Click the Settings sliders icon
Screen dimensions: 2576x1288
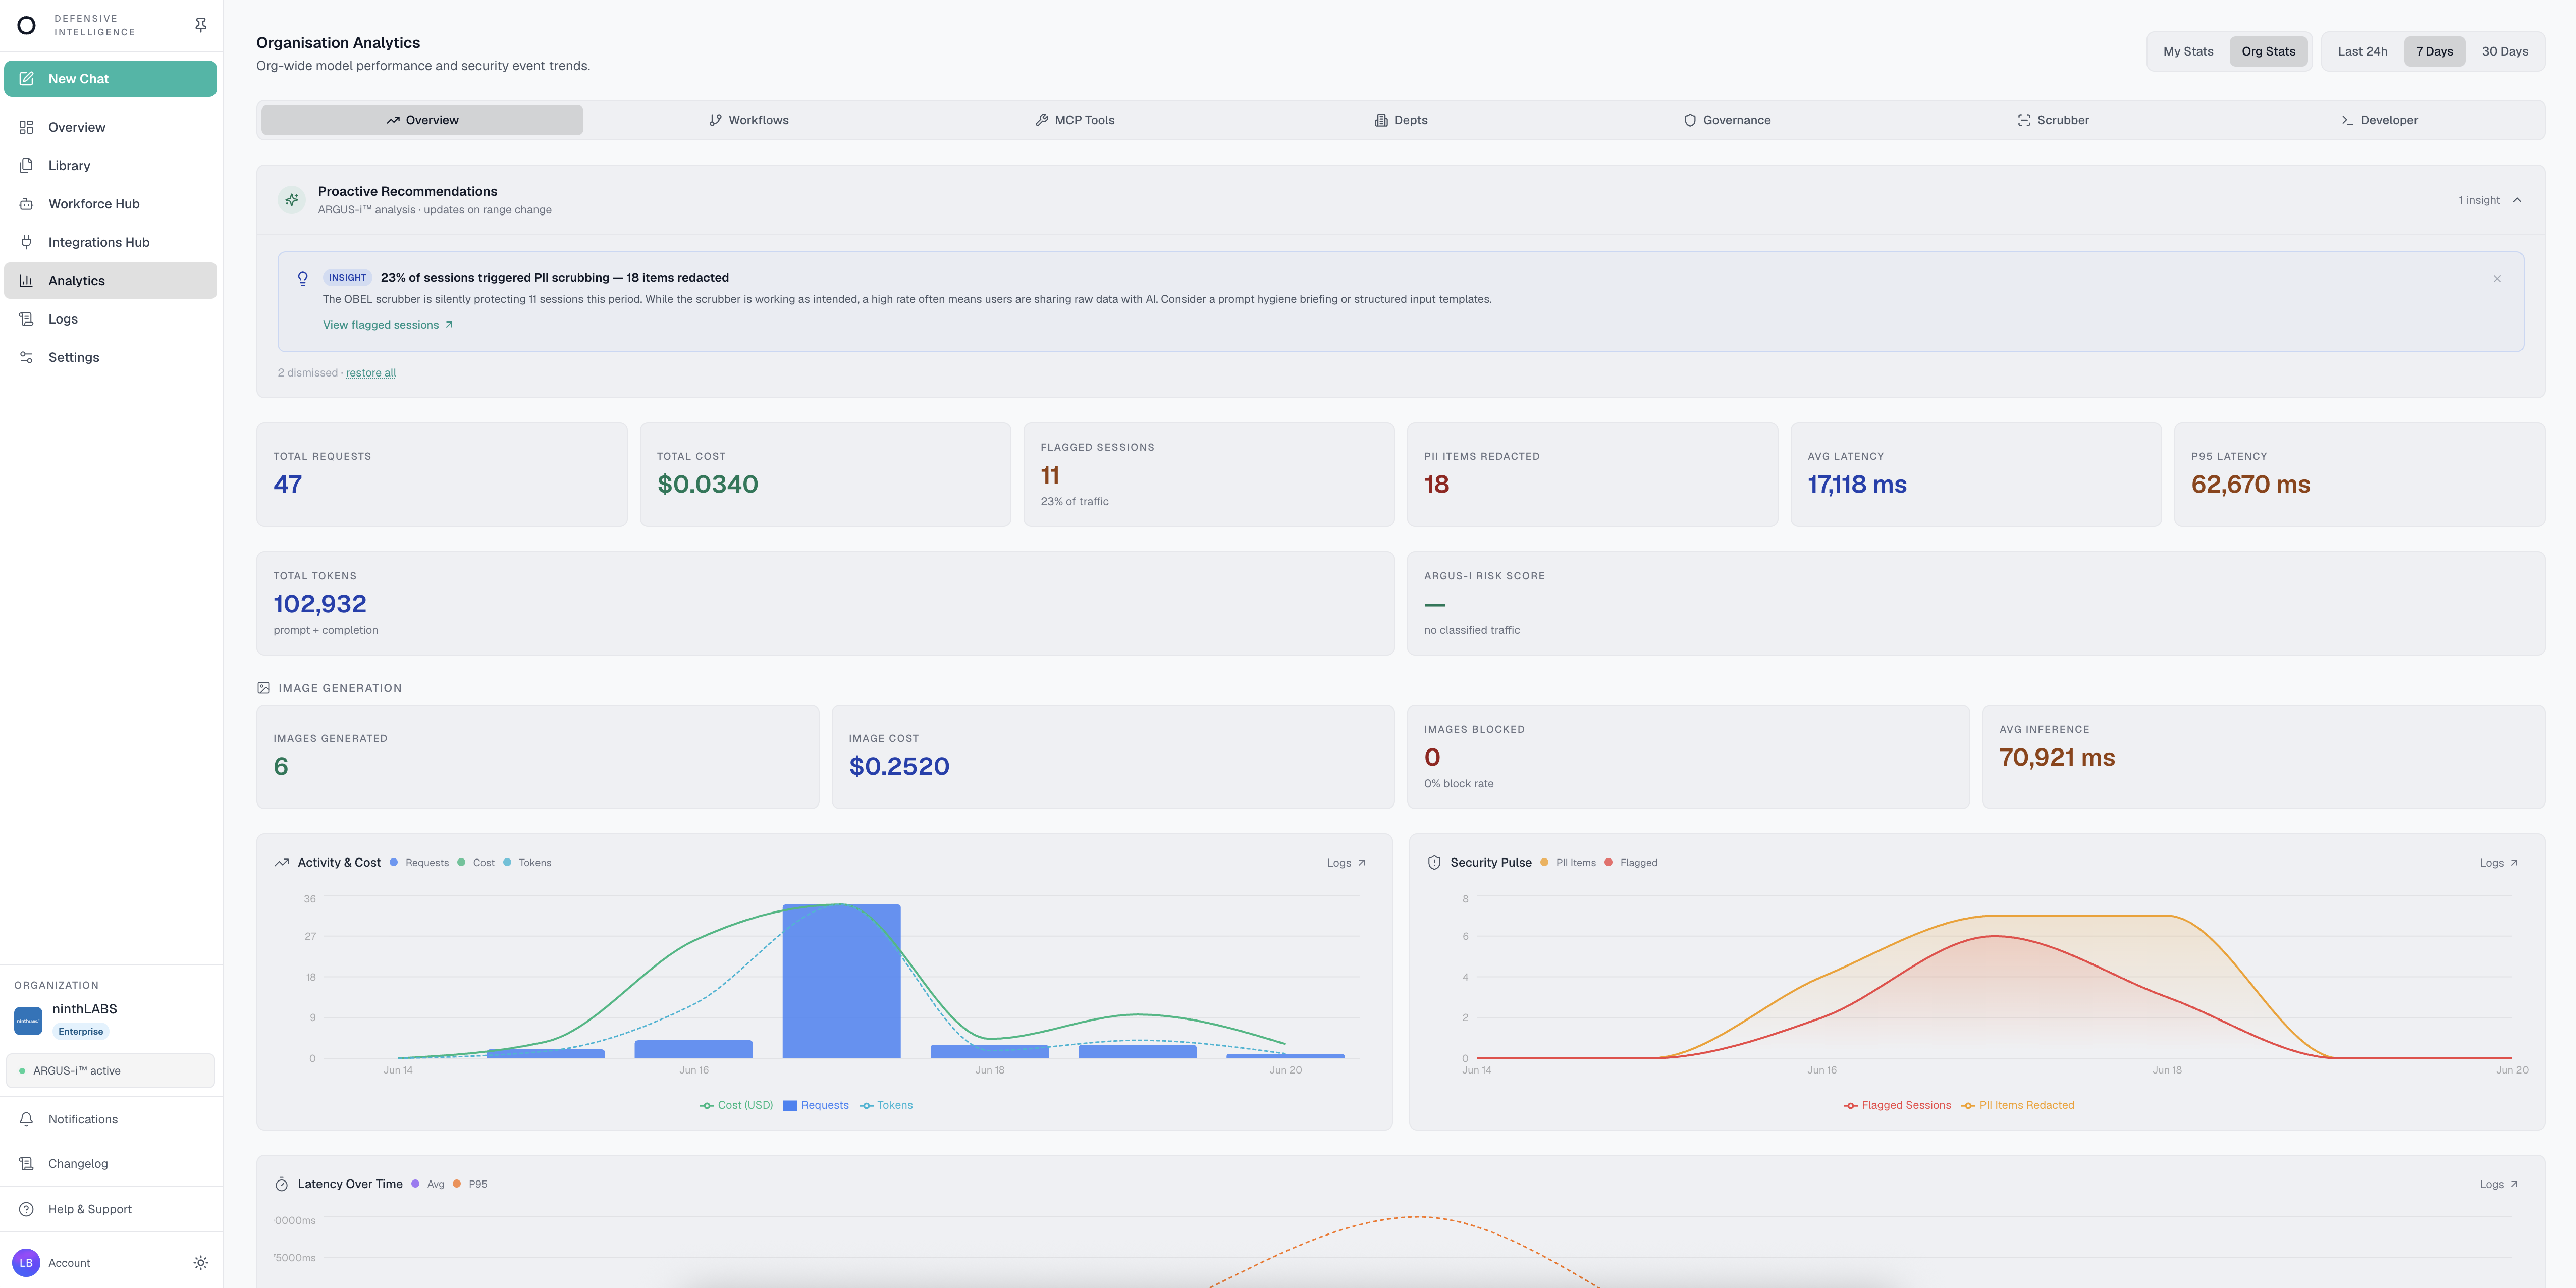26,357
